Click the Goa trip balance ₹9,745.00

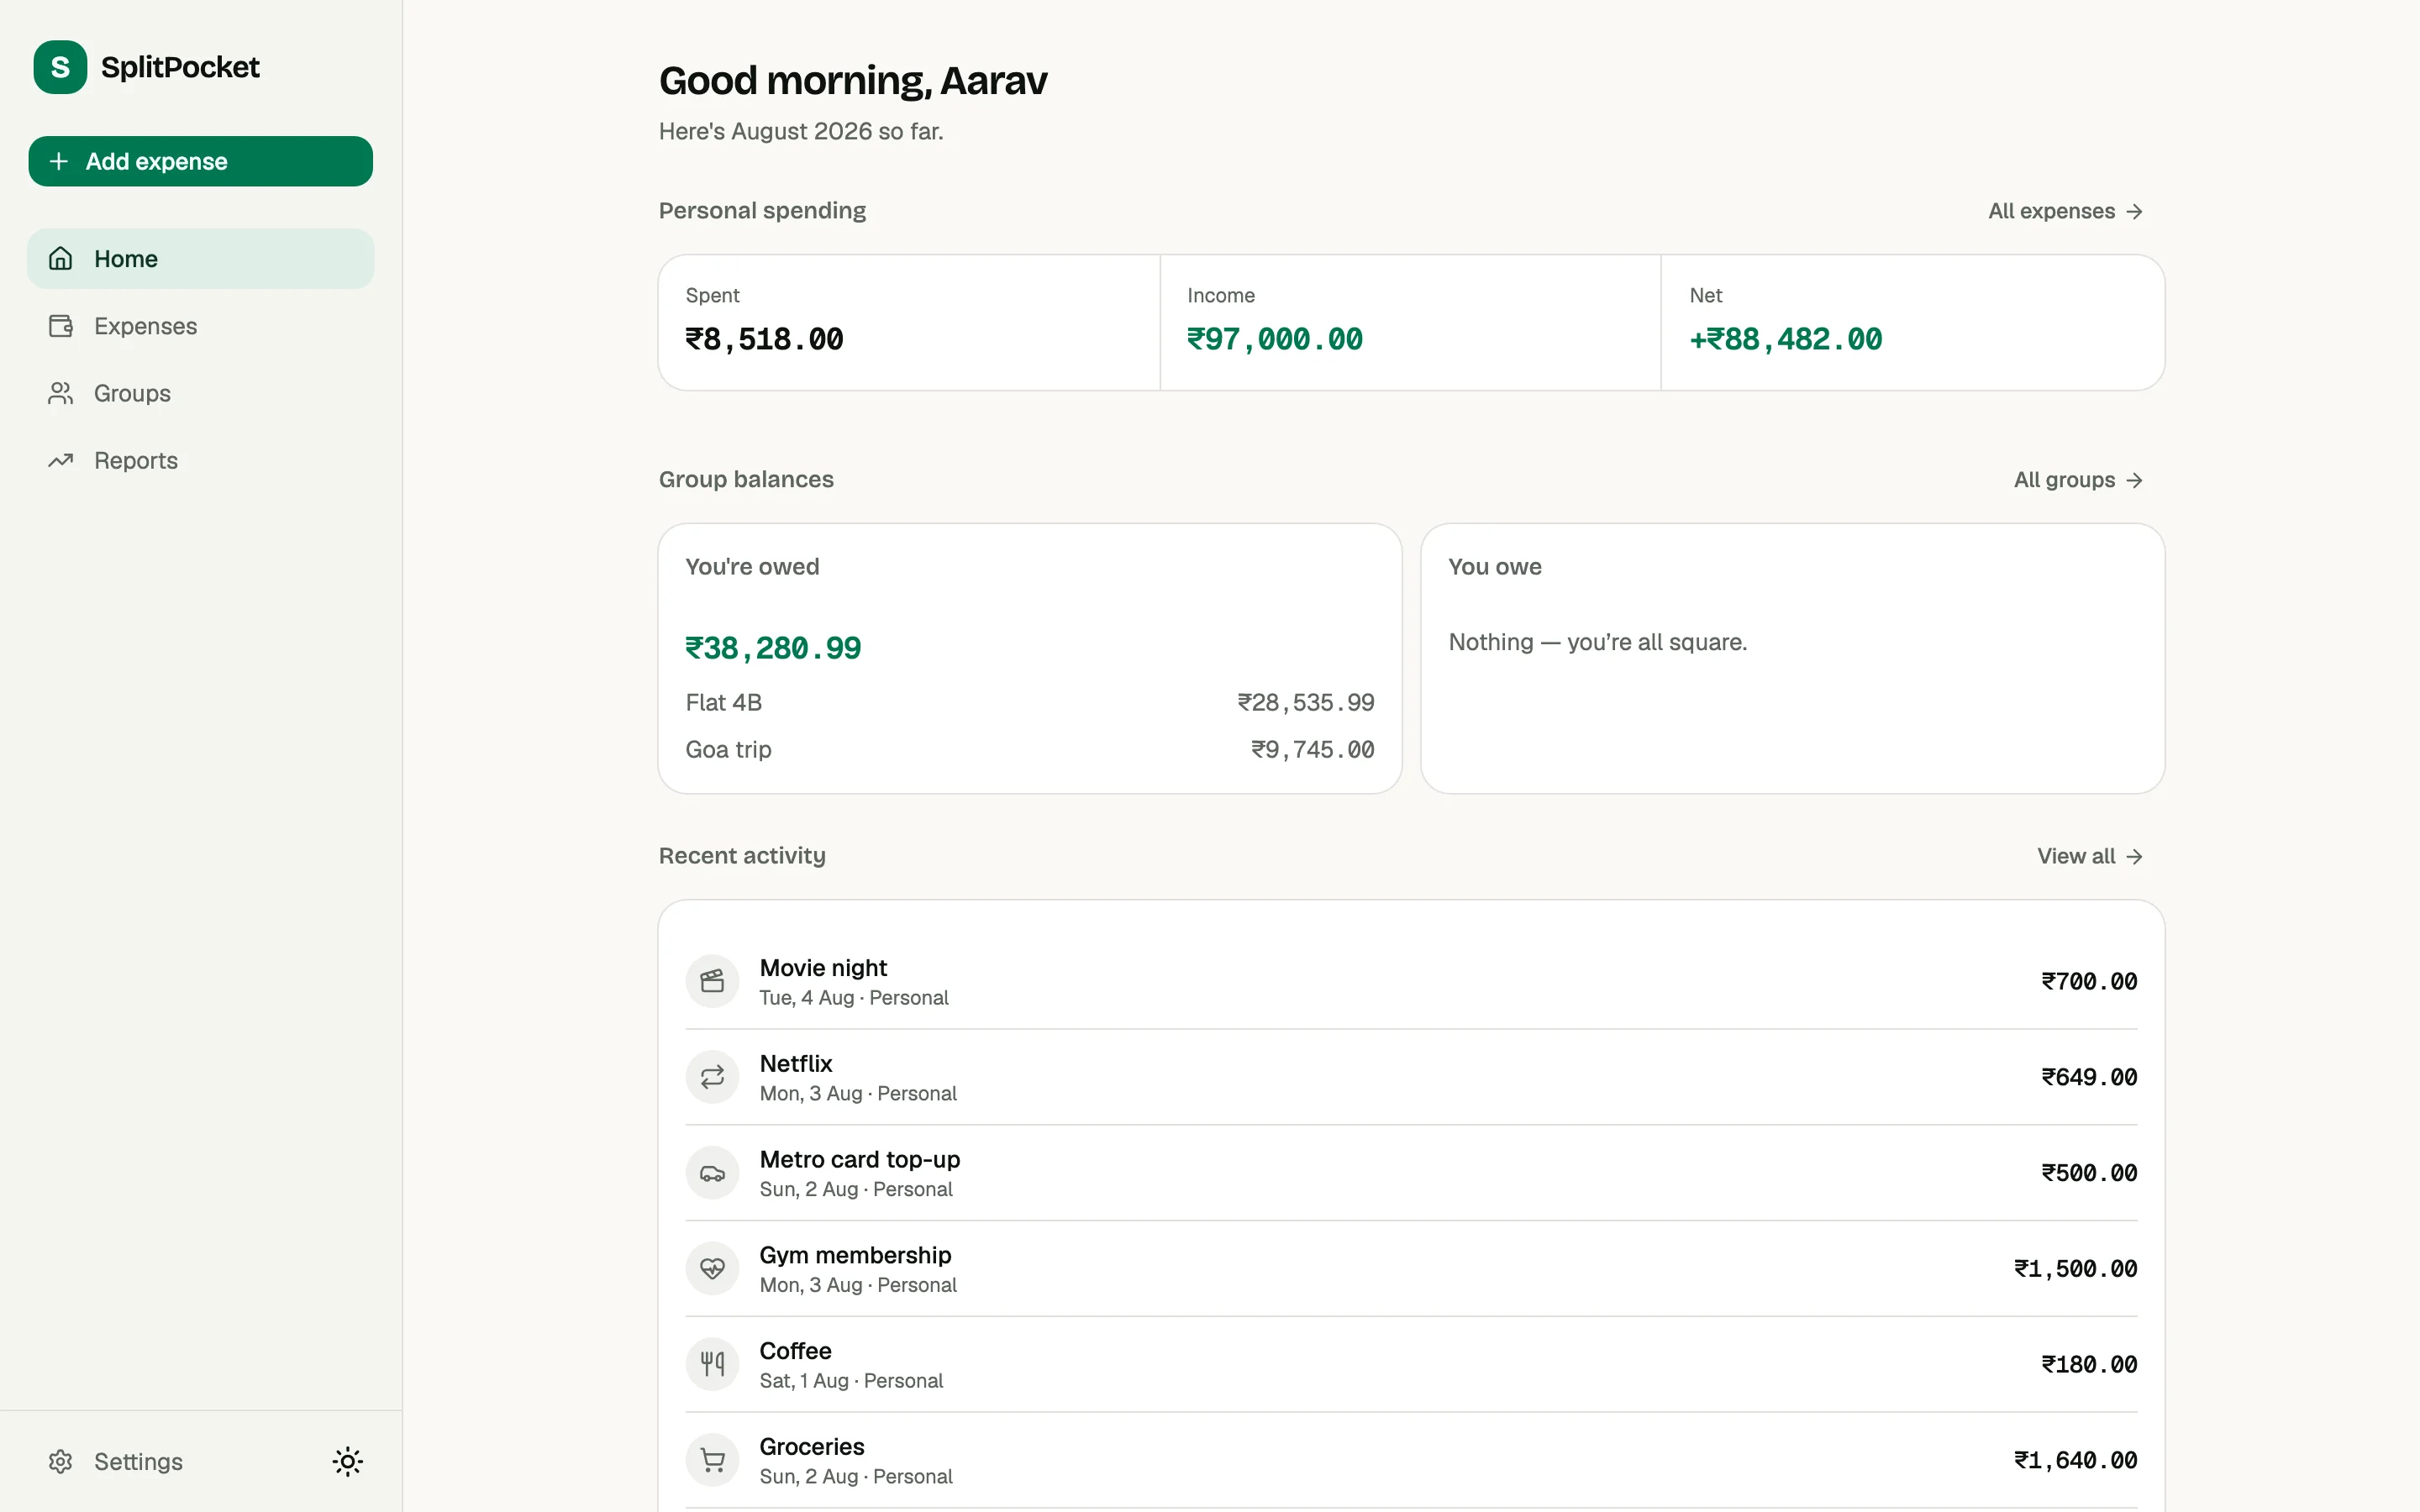1313,750
